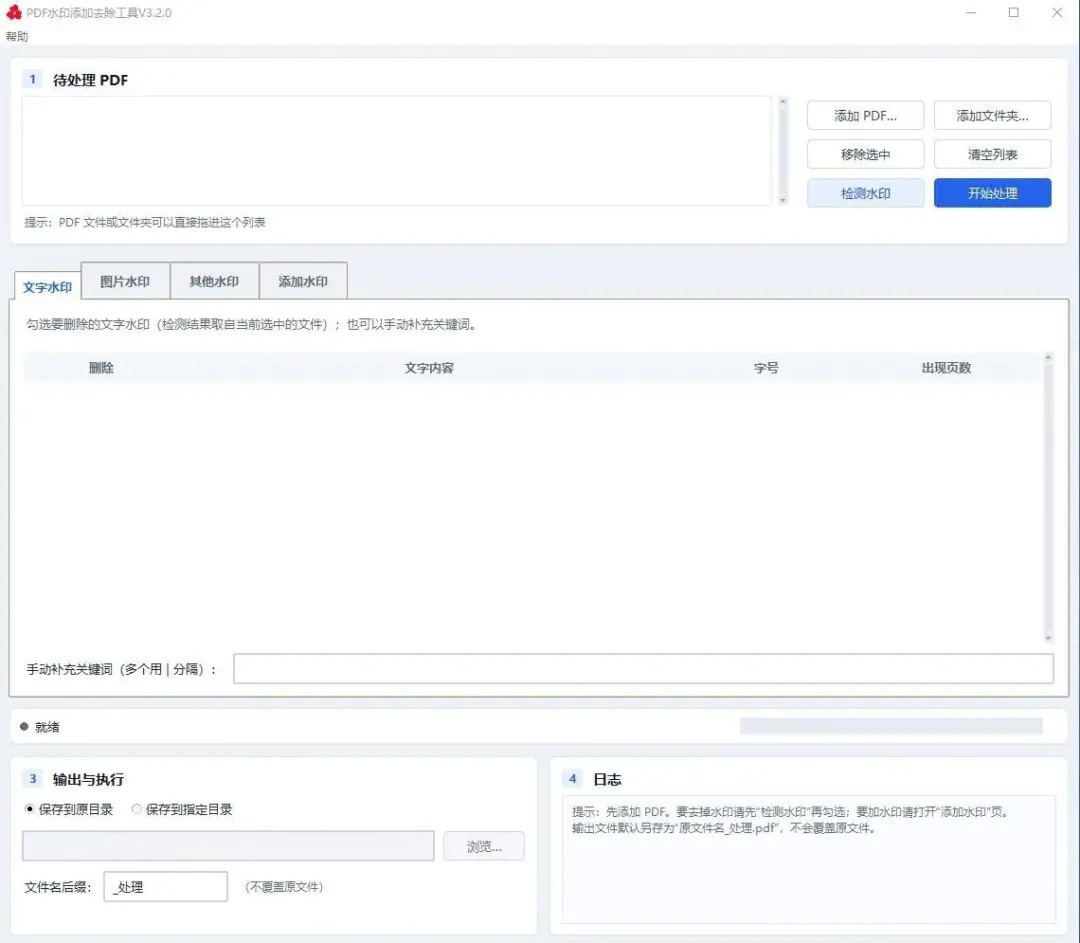Click the 就绪 status indicator dot
Viewport: 1080px width, 943px height.
pos(24,727)
